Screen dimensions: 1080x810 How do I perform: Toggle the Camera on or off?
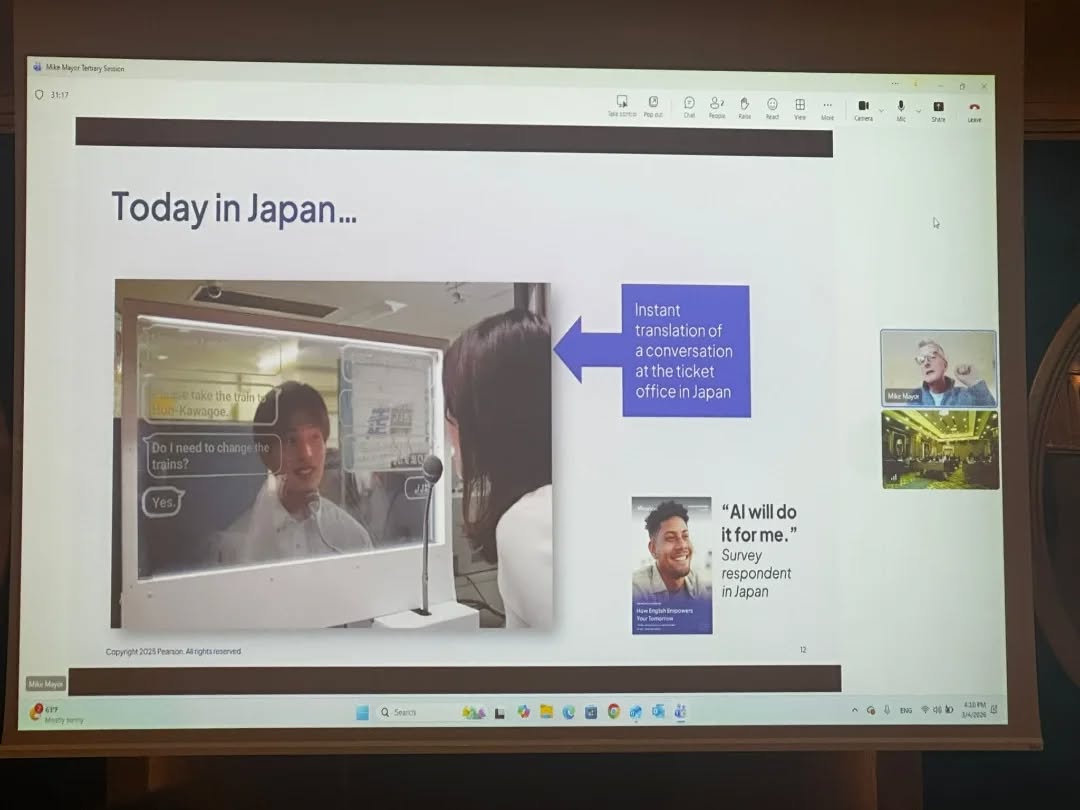click(x=863, y=108)
